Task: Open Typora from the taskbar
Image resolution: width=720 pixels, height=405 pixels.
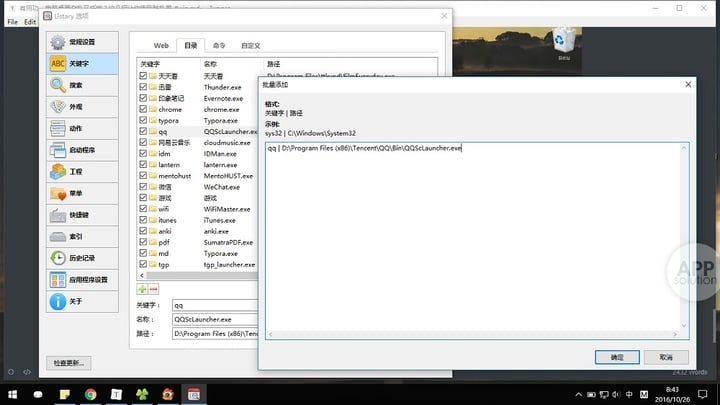Action: 116,394
